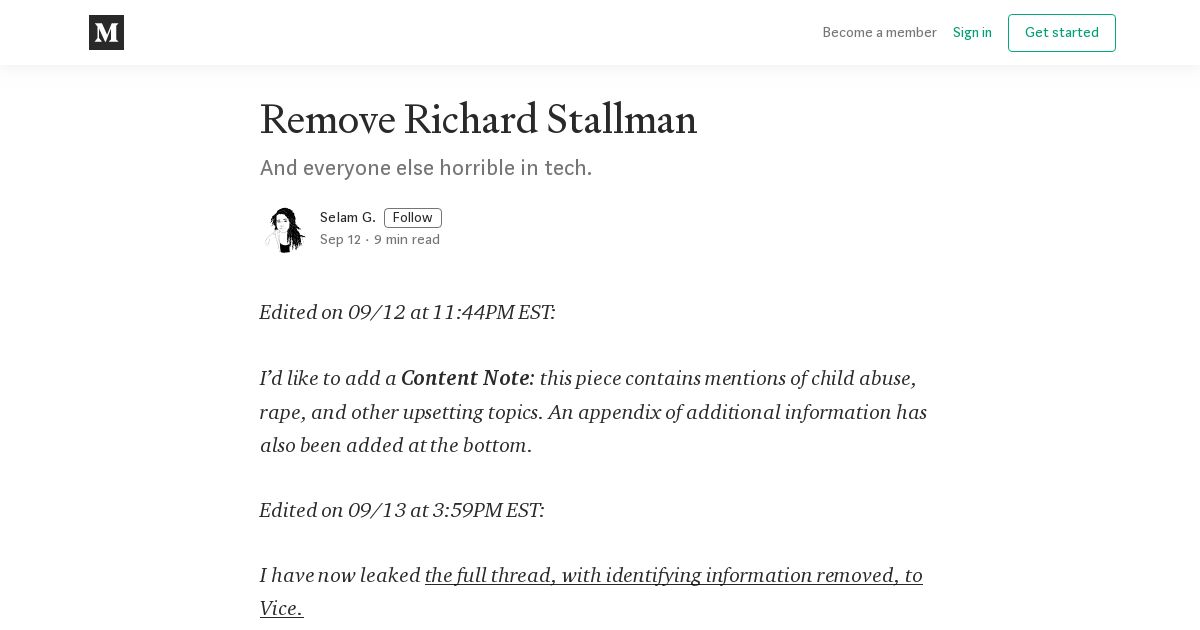Click the Remove Richard Stallman headline
The height and width of the screenshot is (630, 1200).
point(478,120)
